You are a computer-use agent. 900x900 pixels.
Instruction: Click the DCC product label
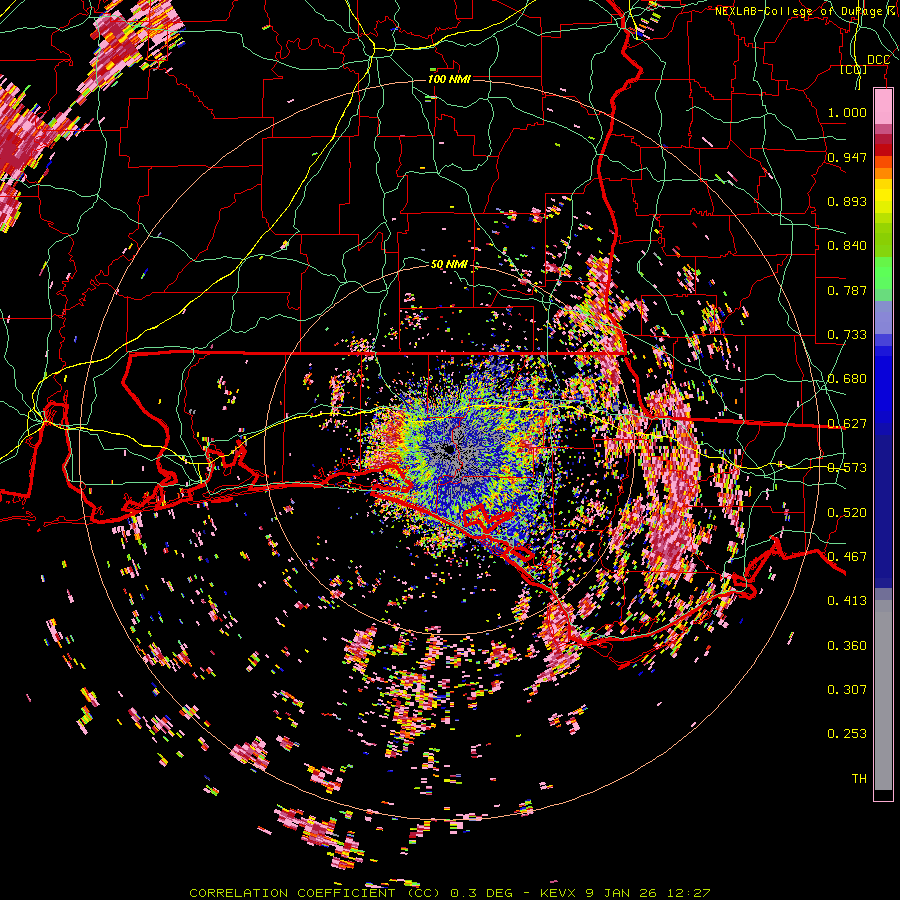(878, 60)
